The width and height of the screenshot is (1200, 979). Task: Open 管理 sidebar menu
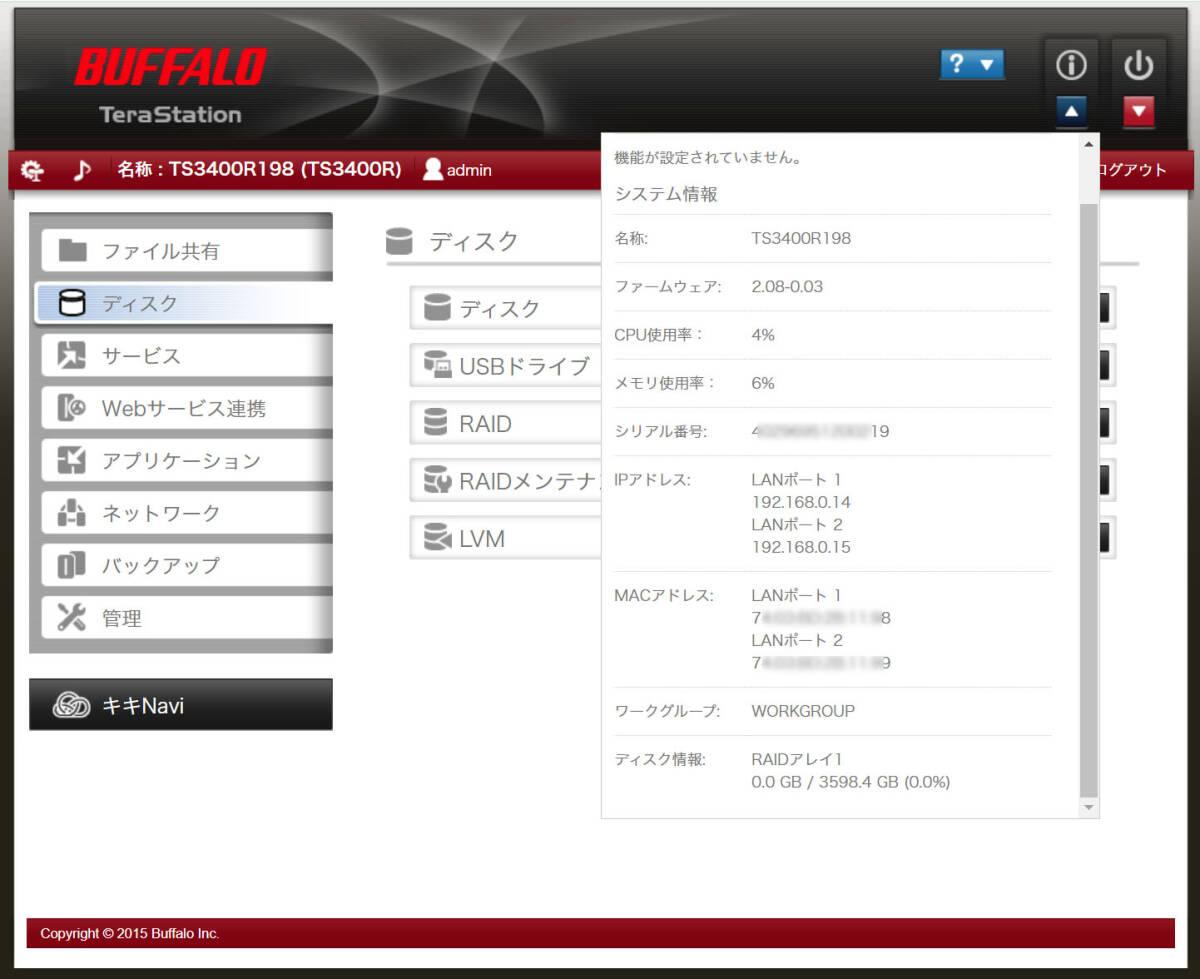point(187,618)
